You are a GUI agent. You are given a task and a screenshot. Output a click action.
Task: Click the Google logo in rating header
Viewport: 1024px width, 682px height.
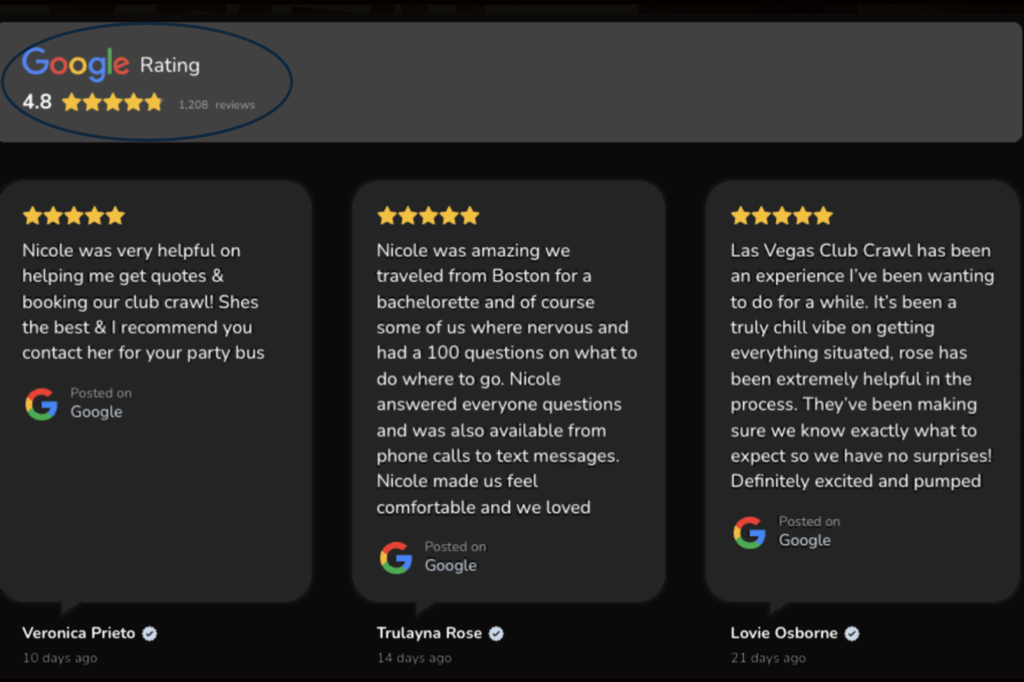click(76, 64)
